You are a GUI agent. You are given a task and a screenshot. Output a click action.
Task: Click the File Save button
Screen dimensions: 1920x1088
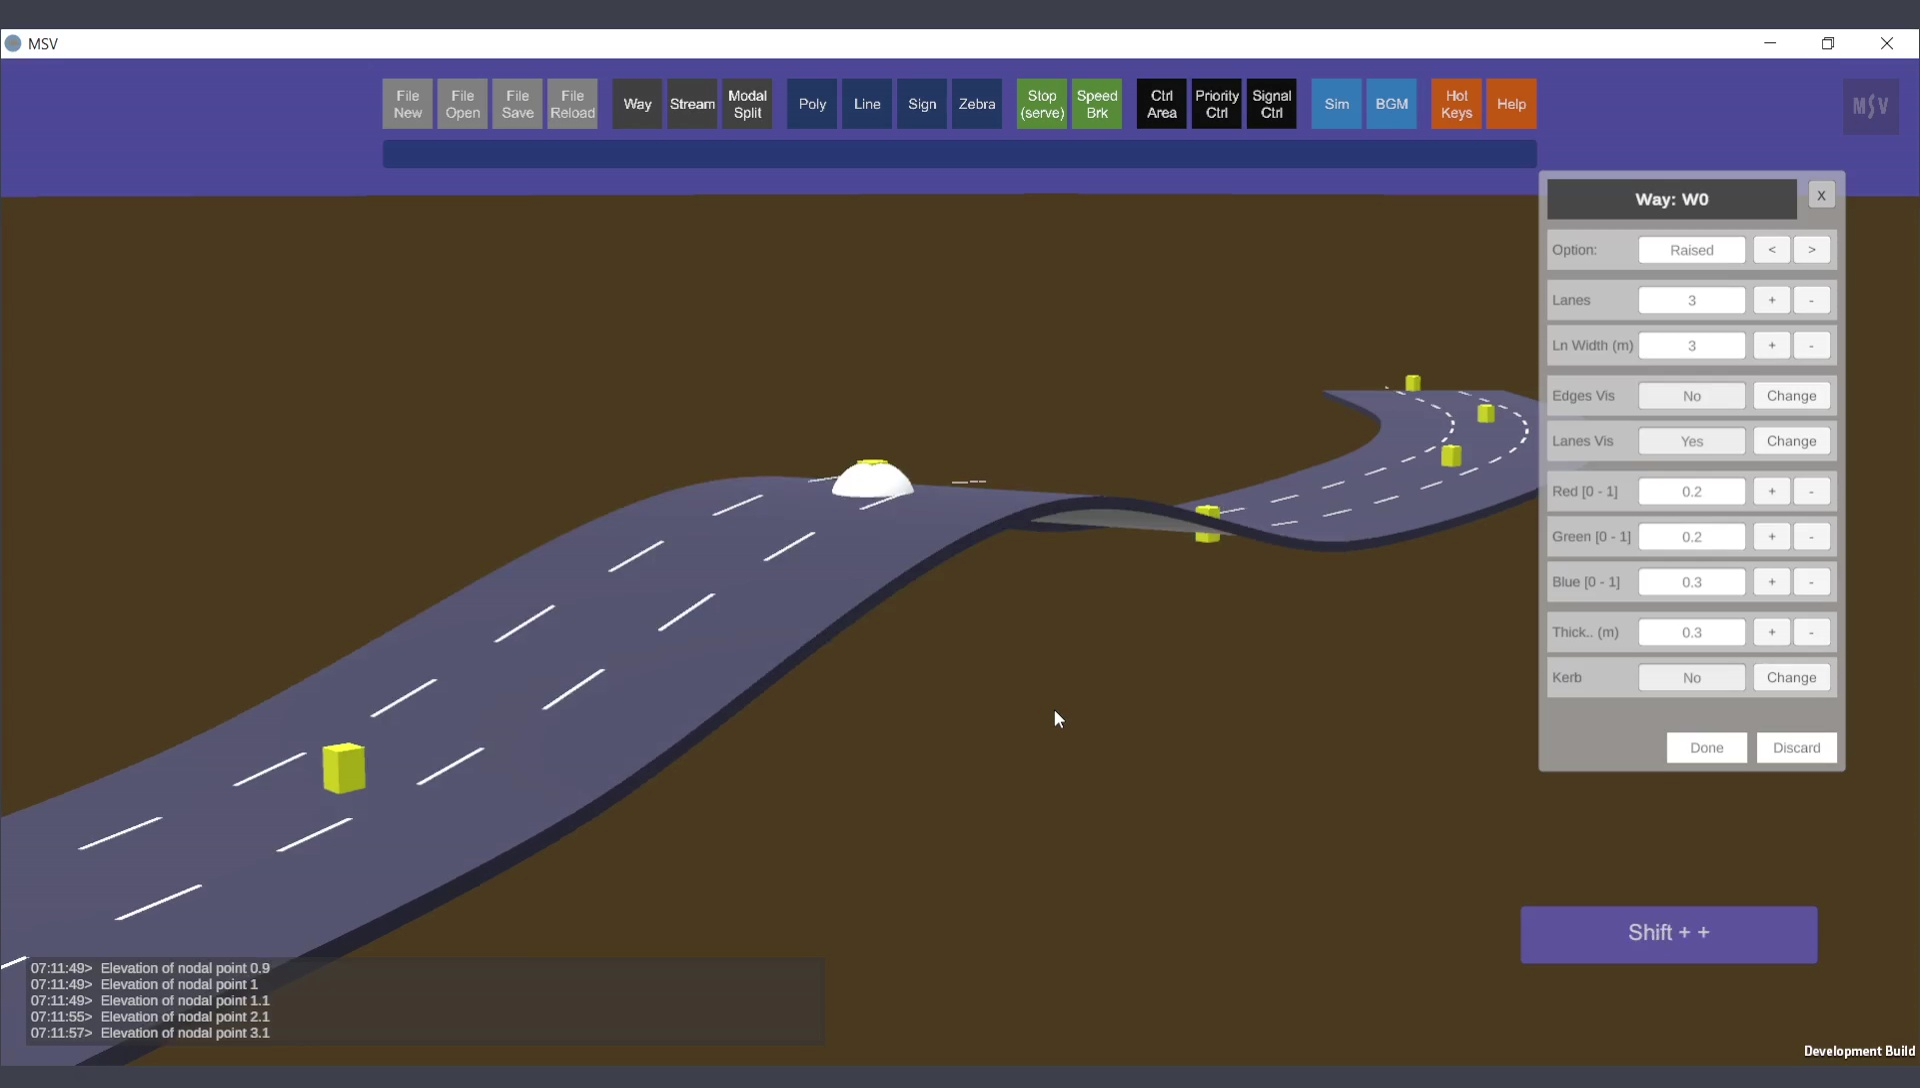click(517, 104)
